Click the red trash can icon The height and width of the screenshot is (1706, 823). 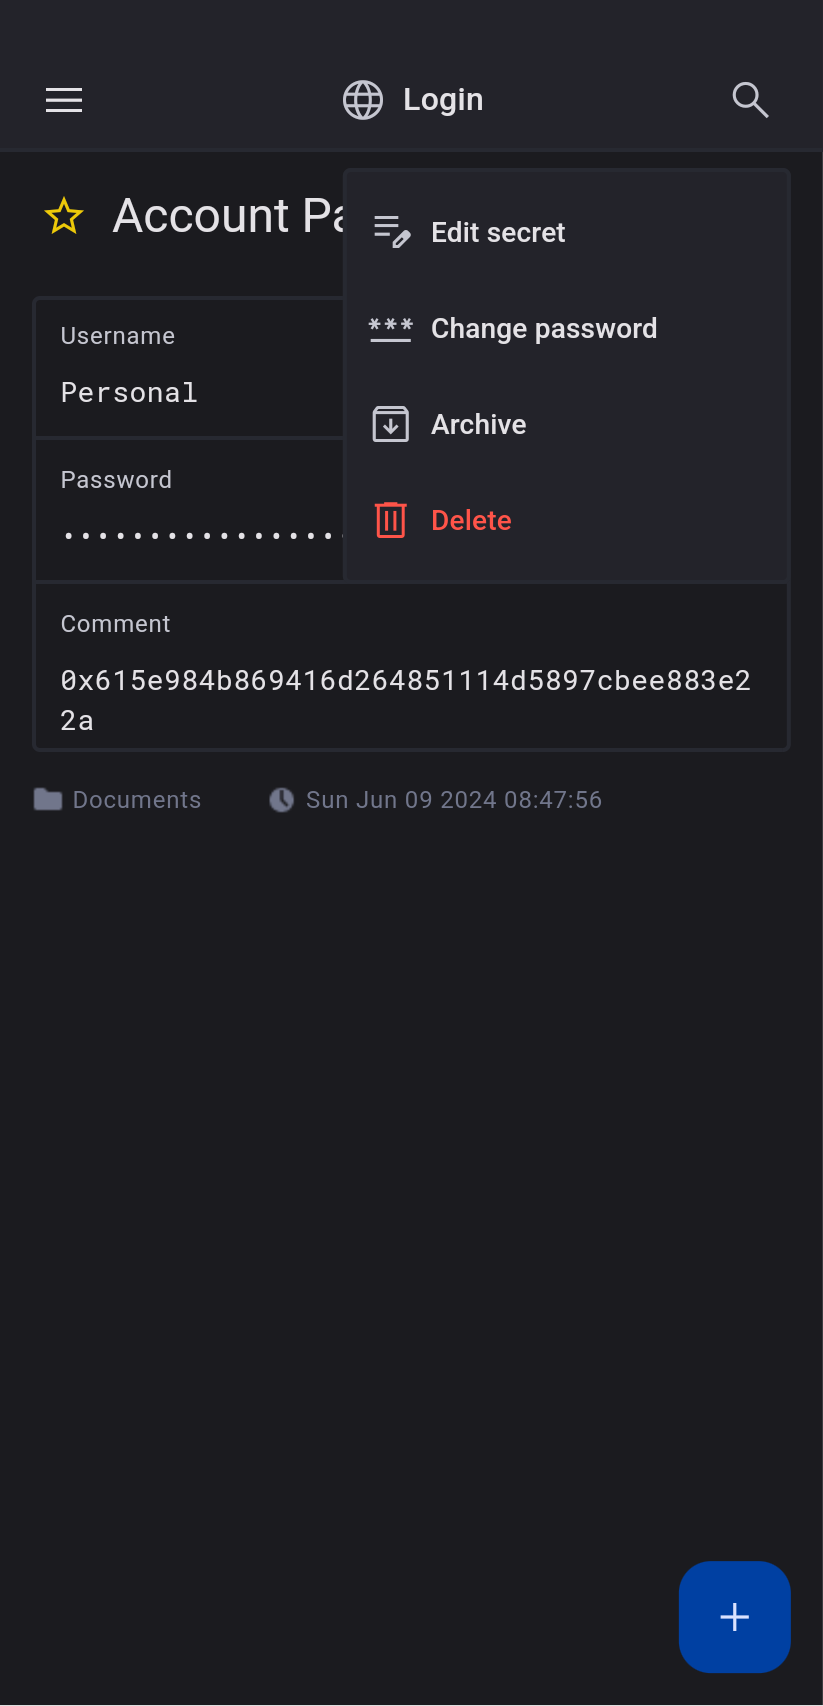[x=391, y=520]
